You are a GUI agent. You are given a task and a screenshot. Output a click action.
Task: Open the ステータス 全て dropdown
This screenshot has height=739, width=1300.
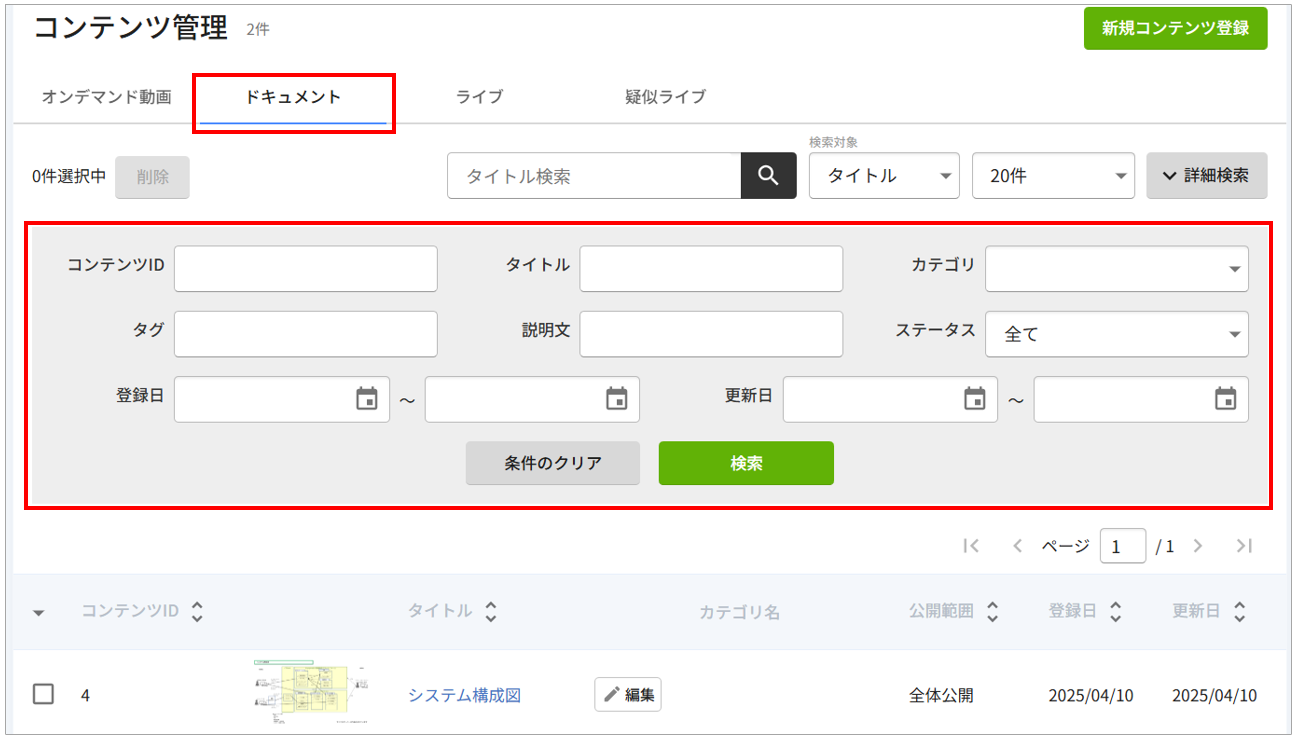(x=1116, y=334)
